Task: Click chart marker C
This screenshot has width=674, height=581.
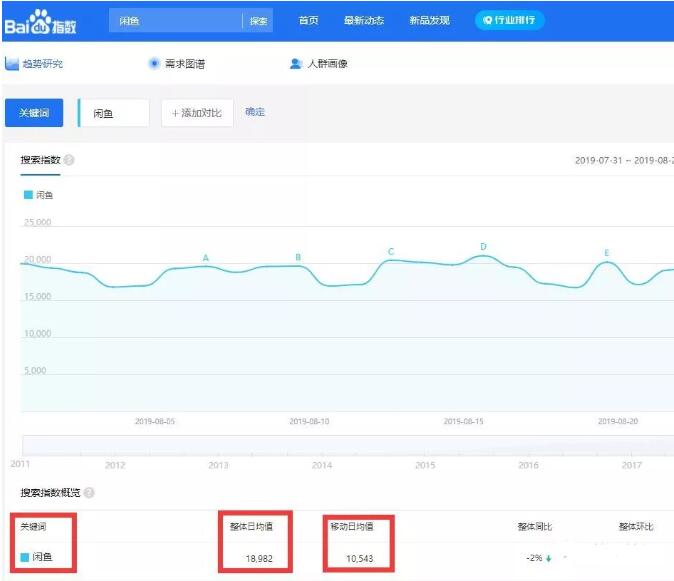Action: point(391,251)
